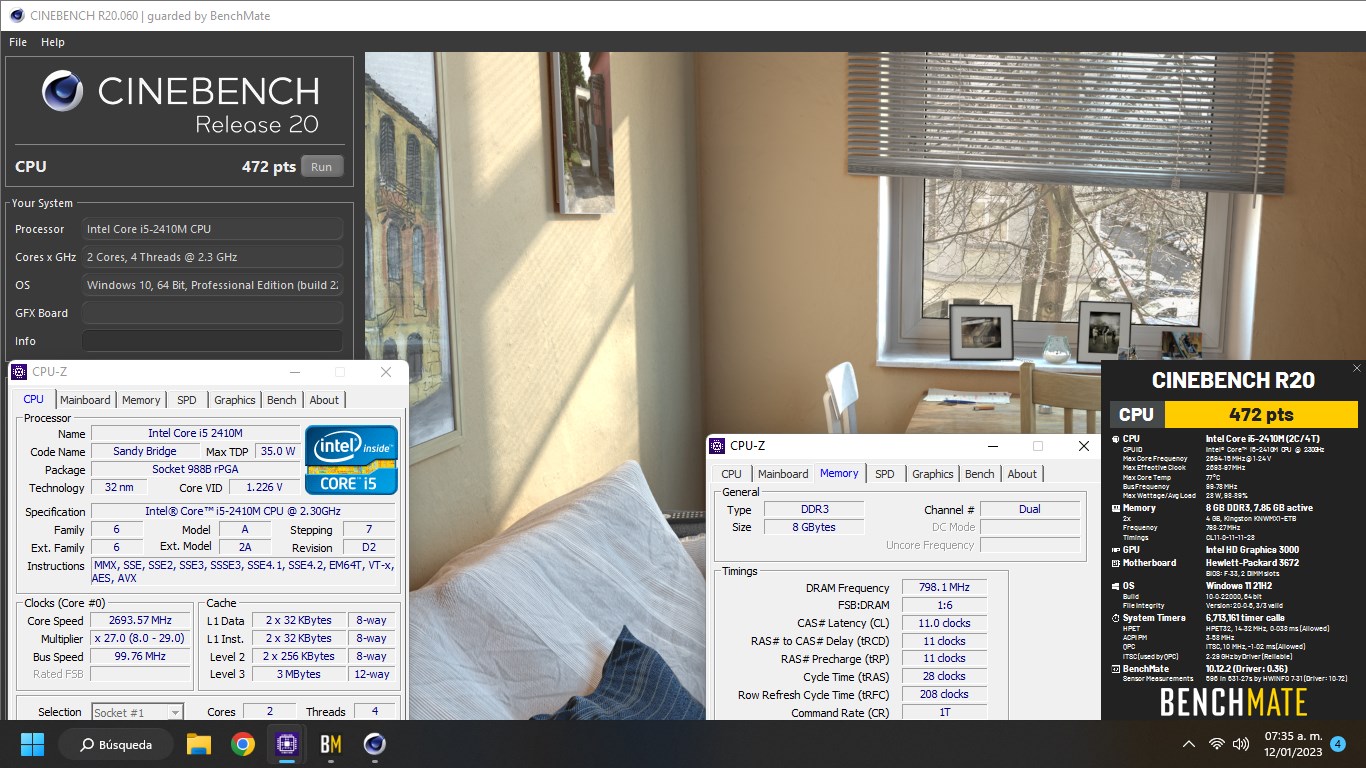Open the Wi-Fi network tray icon
This screenshot has height=768, width=1366.
tap(1217, 744)
